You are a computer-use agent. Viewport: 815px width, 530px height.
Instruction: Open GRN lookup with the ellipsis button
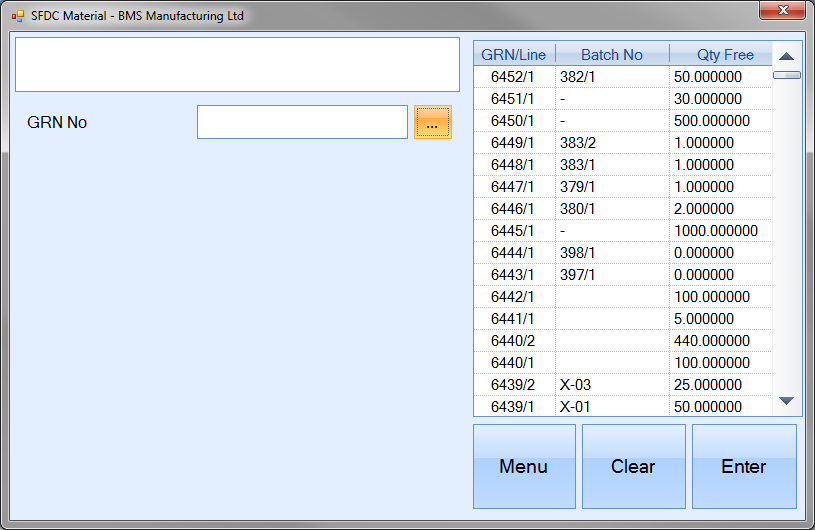click(432, 123)
